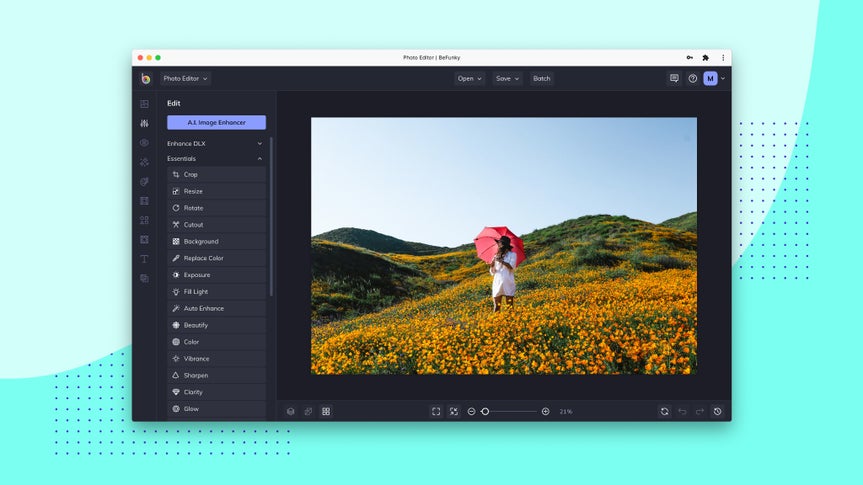Open the Textures sidebar icon
Screen dimensions: 863x485
(x=144, y=279)
